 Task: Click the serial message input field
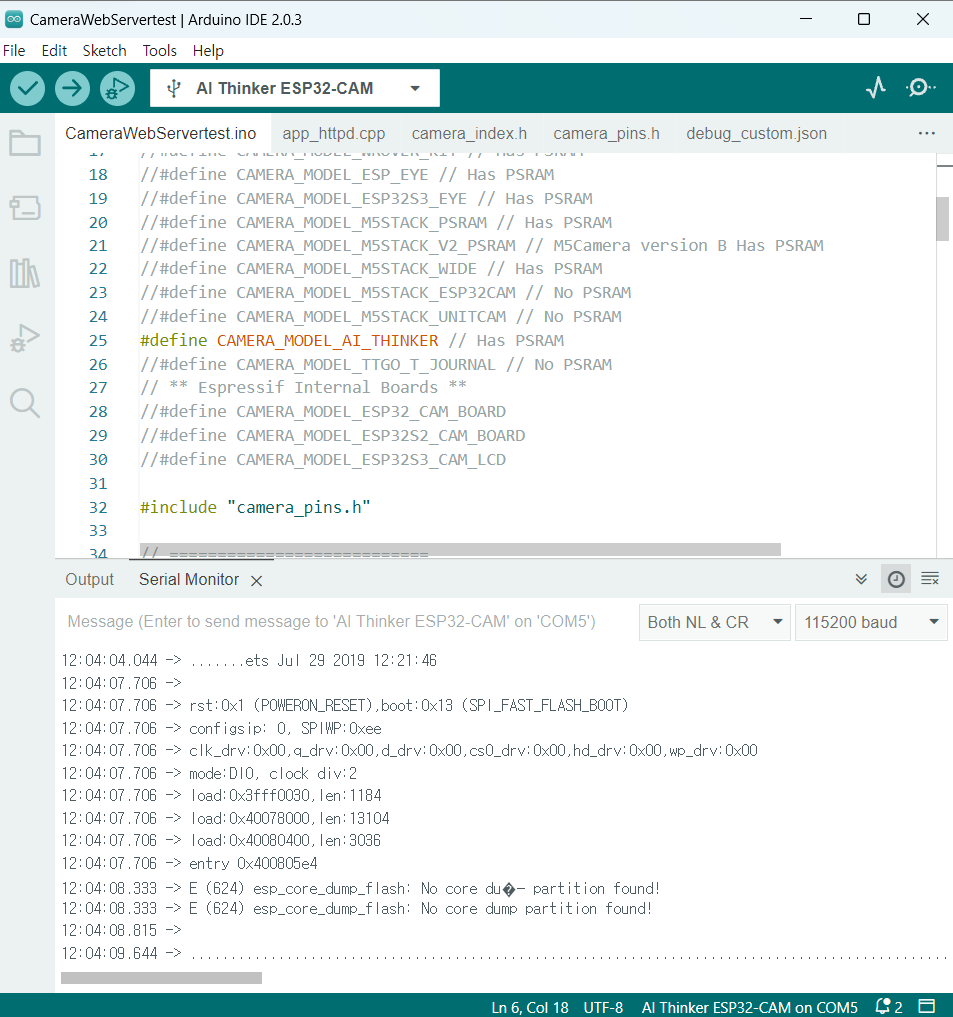(x=340, y=622)
